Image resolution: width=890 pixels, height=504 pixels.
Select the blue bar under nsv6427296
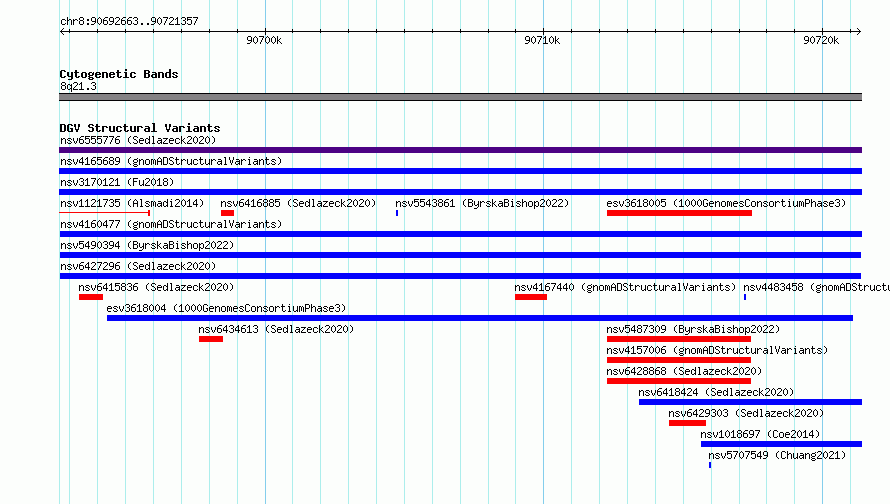pyautogui.click(x=460, y=276)
